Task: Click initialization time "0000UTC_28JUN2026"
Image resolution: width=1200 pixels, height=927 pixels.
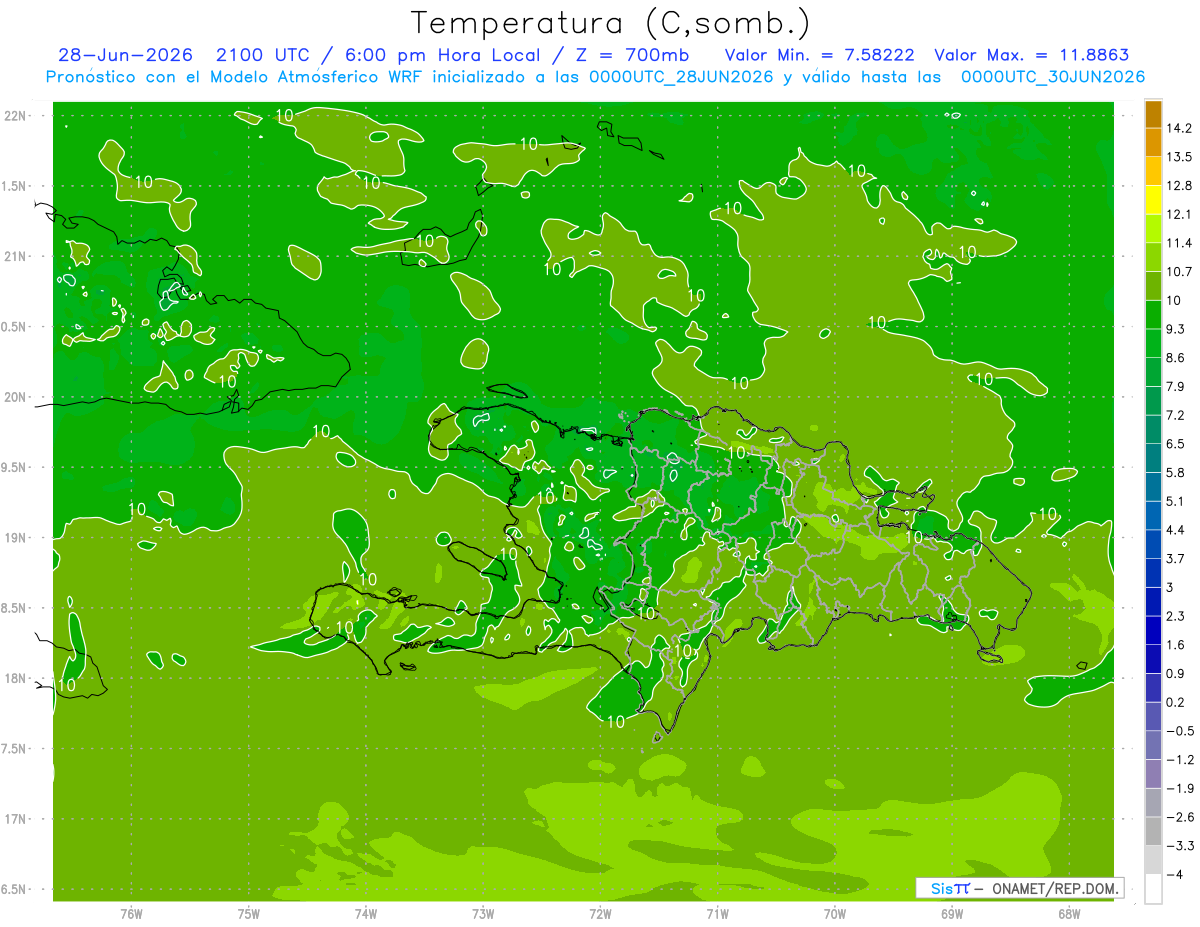Action: pyautogui.click(x=681, y=77)
